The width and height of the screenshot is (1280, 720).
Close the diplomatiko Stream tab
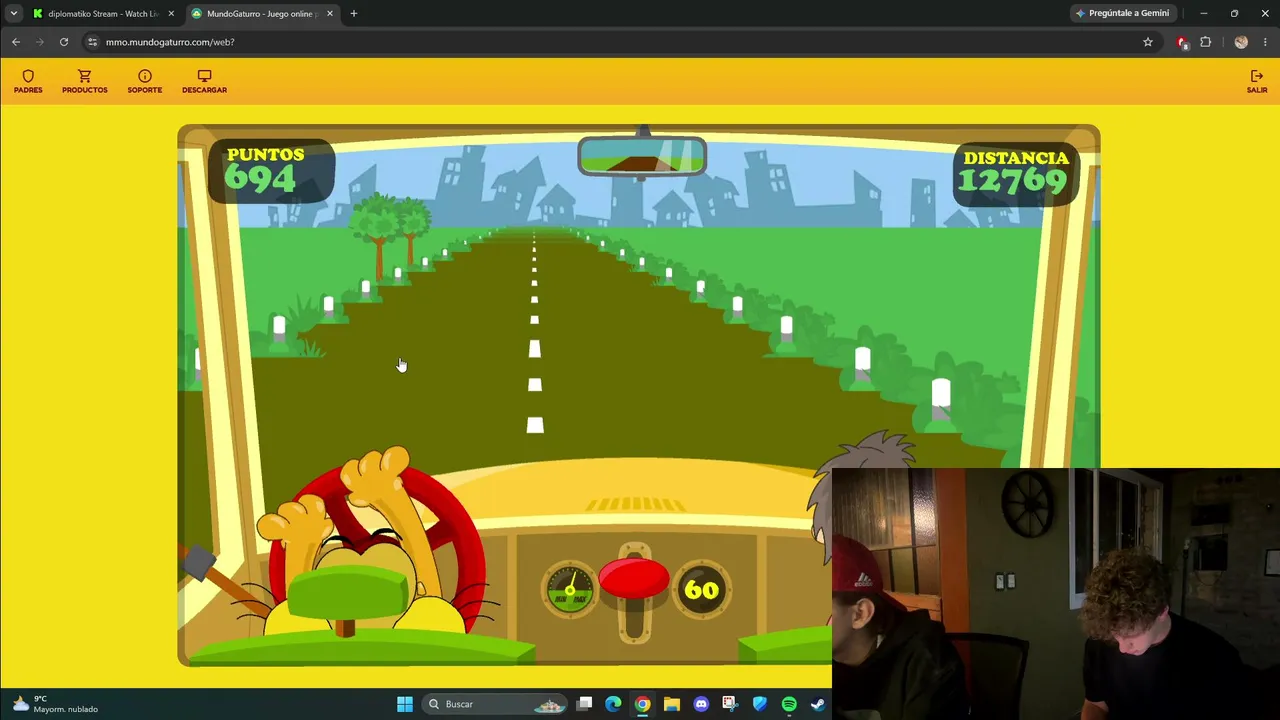point(171,13)
